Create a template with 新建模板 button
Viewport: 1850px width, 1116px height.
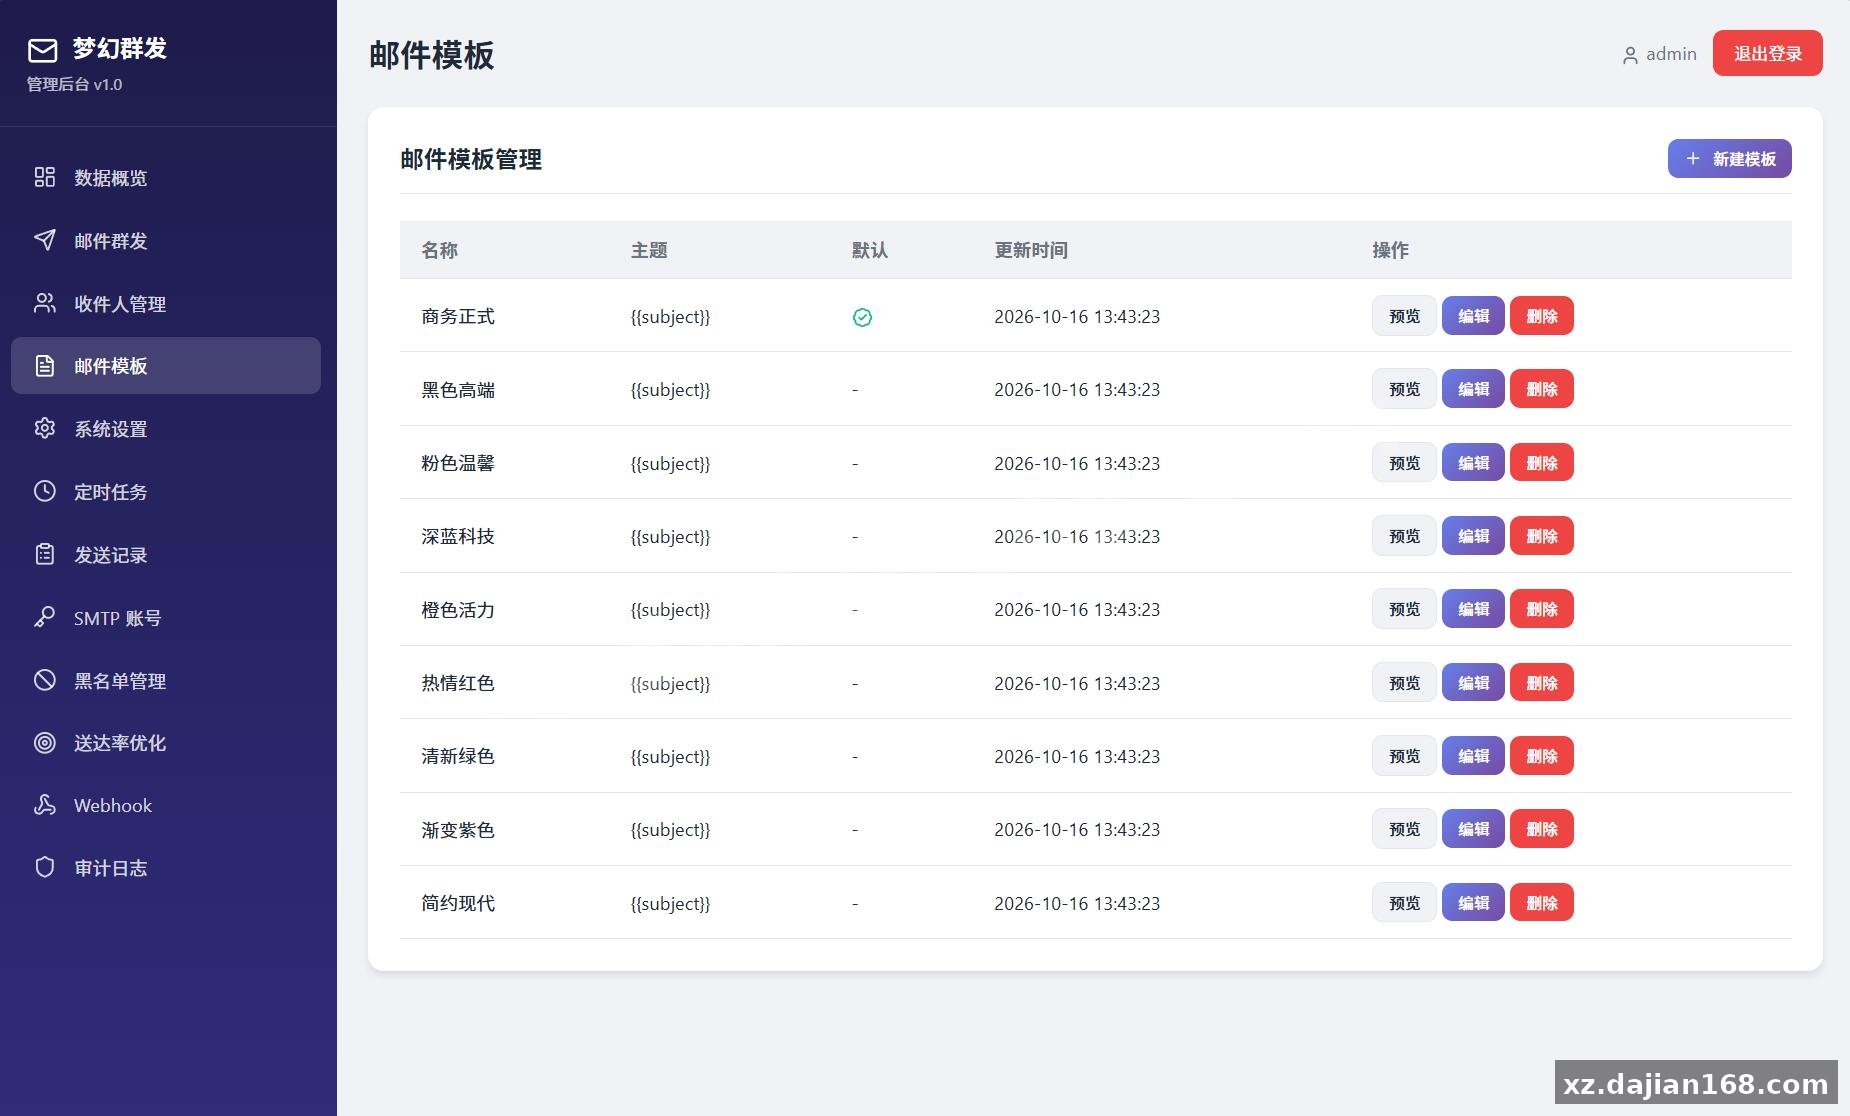(x=1729, y=158)
